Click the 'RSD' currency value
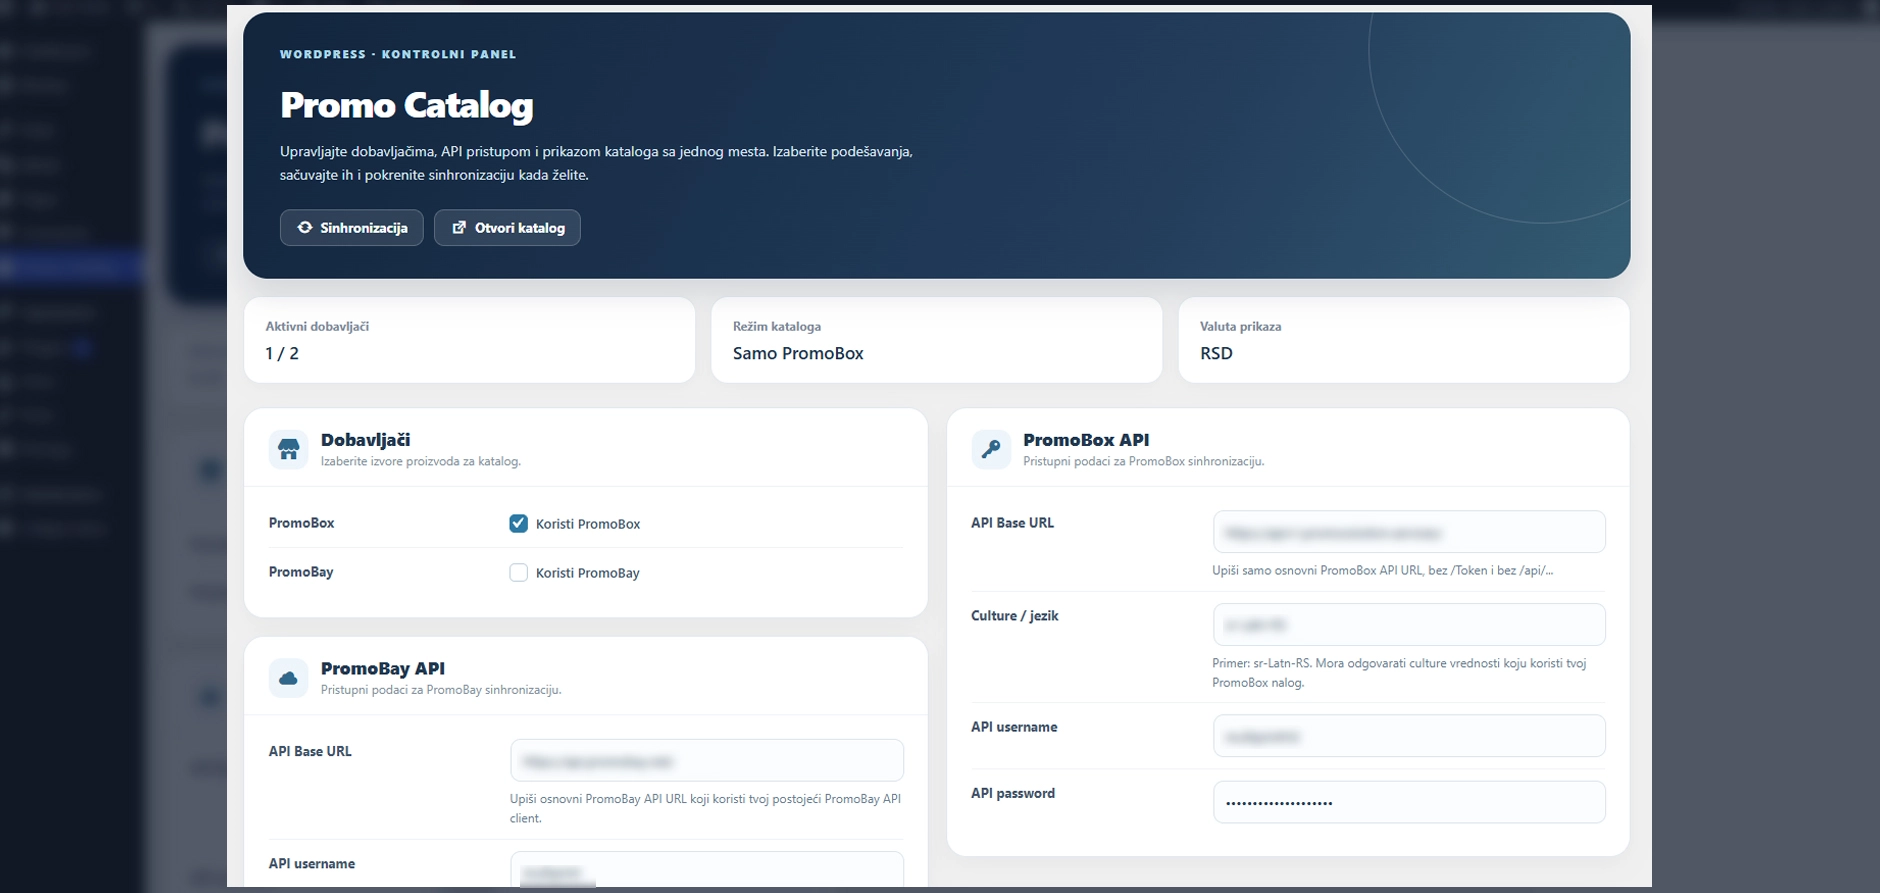The height and width of the screenshot is (893, 1880). pos(1216,353)
